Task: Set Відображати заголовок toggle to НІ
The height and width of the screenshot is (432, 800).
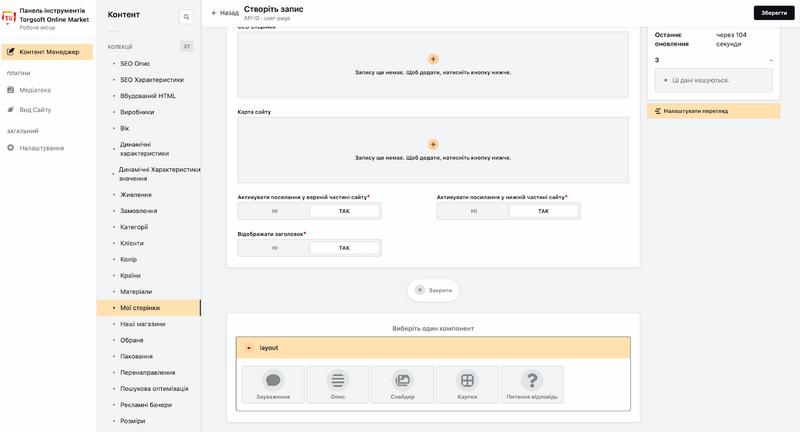Action: (274, 248)
